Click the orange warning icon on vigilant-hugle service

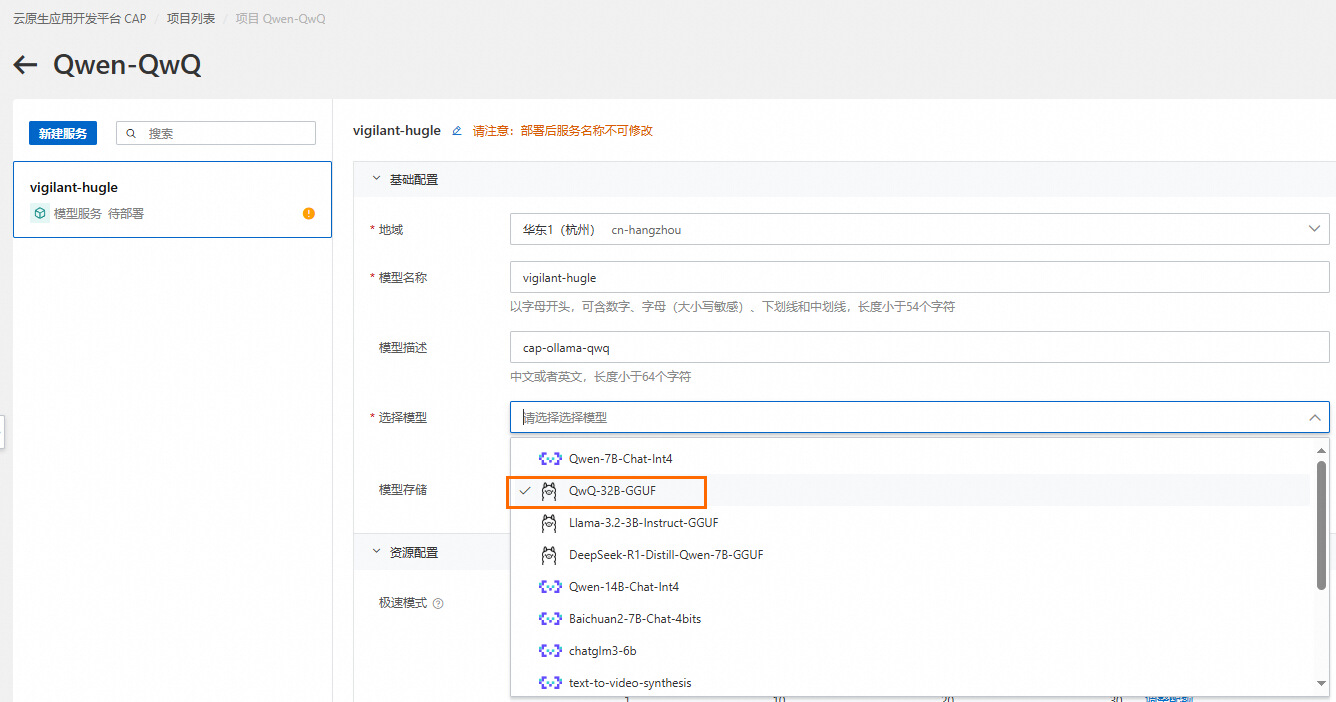point(309,213)
